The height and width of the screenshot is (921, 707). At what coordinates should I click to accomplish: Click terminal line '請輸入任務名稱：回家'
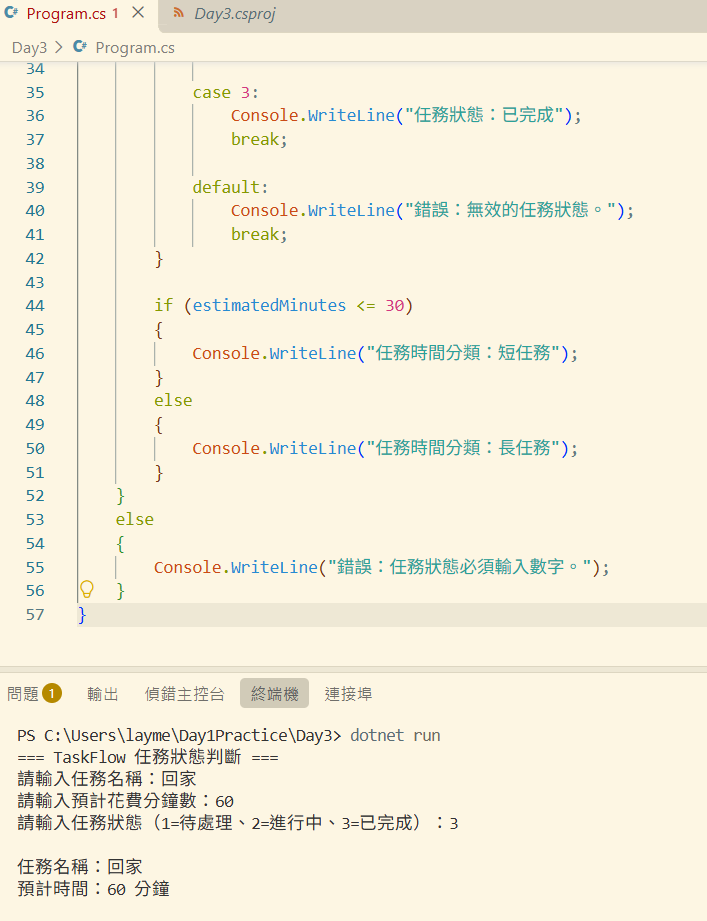click(x=107, y=779)
